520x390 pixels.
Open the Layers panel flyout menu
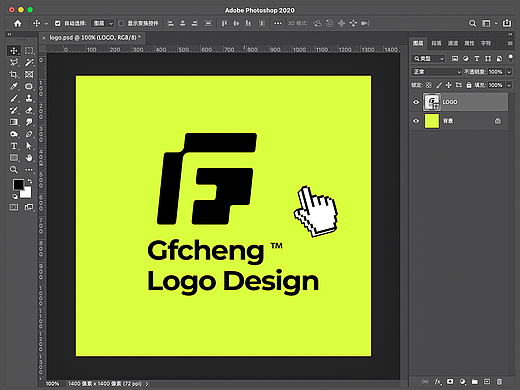click(x=510, y=43)
